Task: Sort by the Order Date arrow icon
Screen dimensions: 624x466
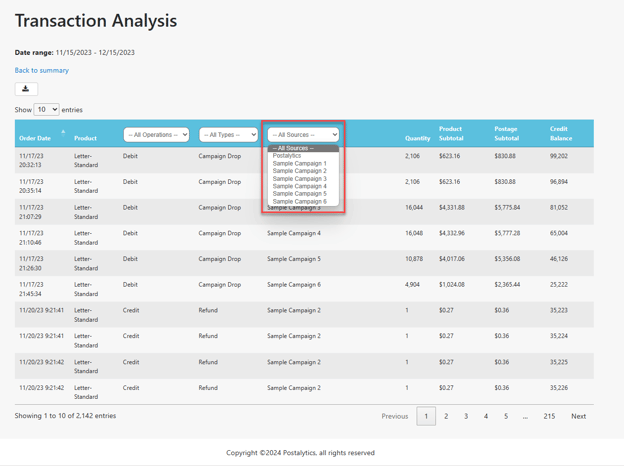Action: point(63,133)
